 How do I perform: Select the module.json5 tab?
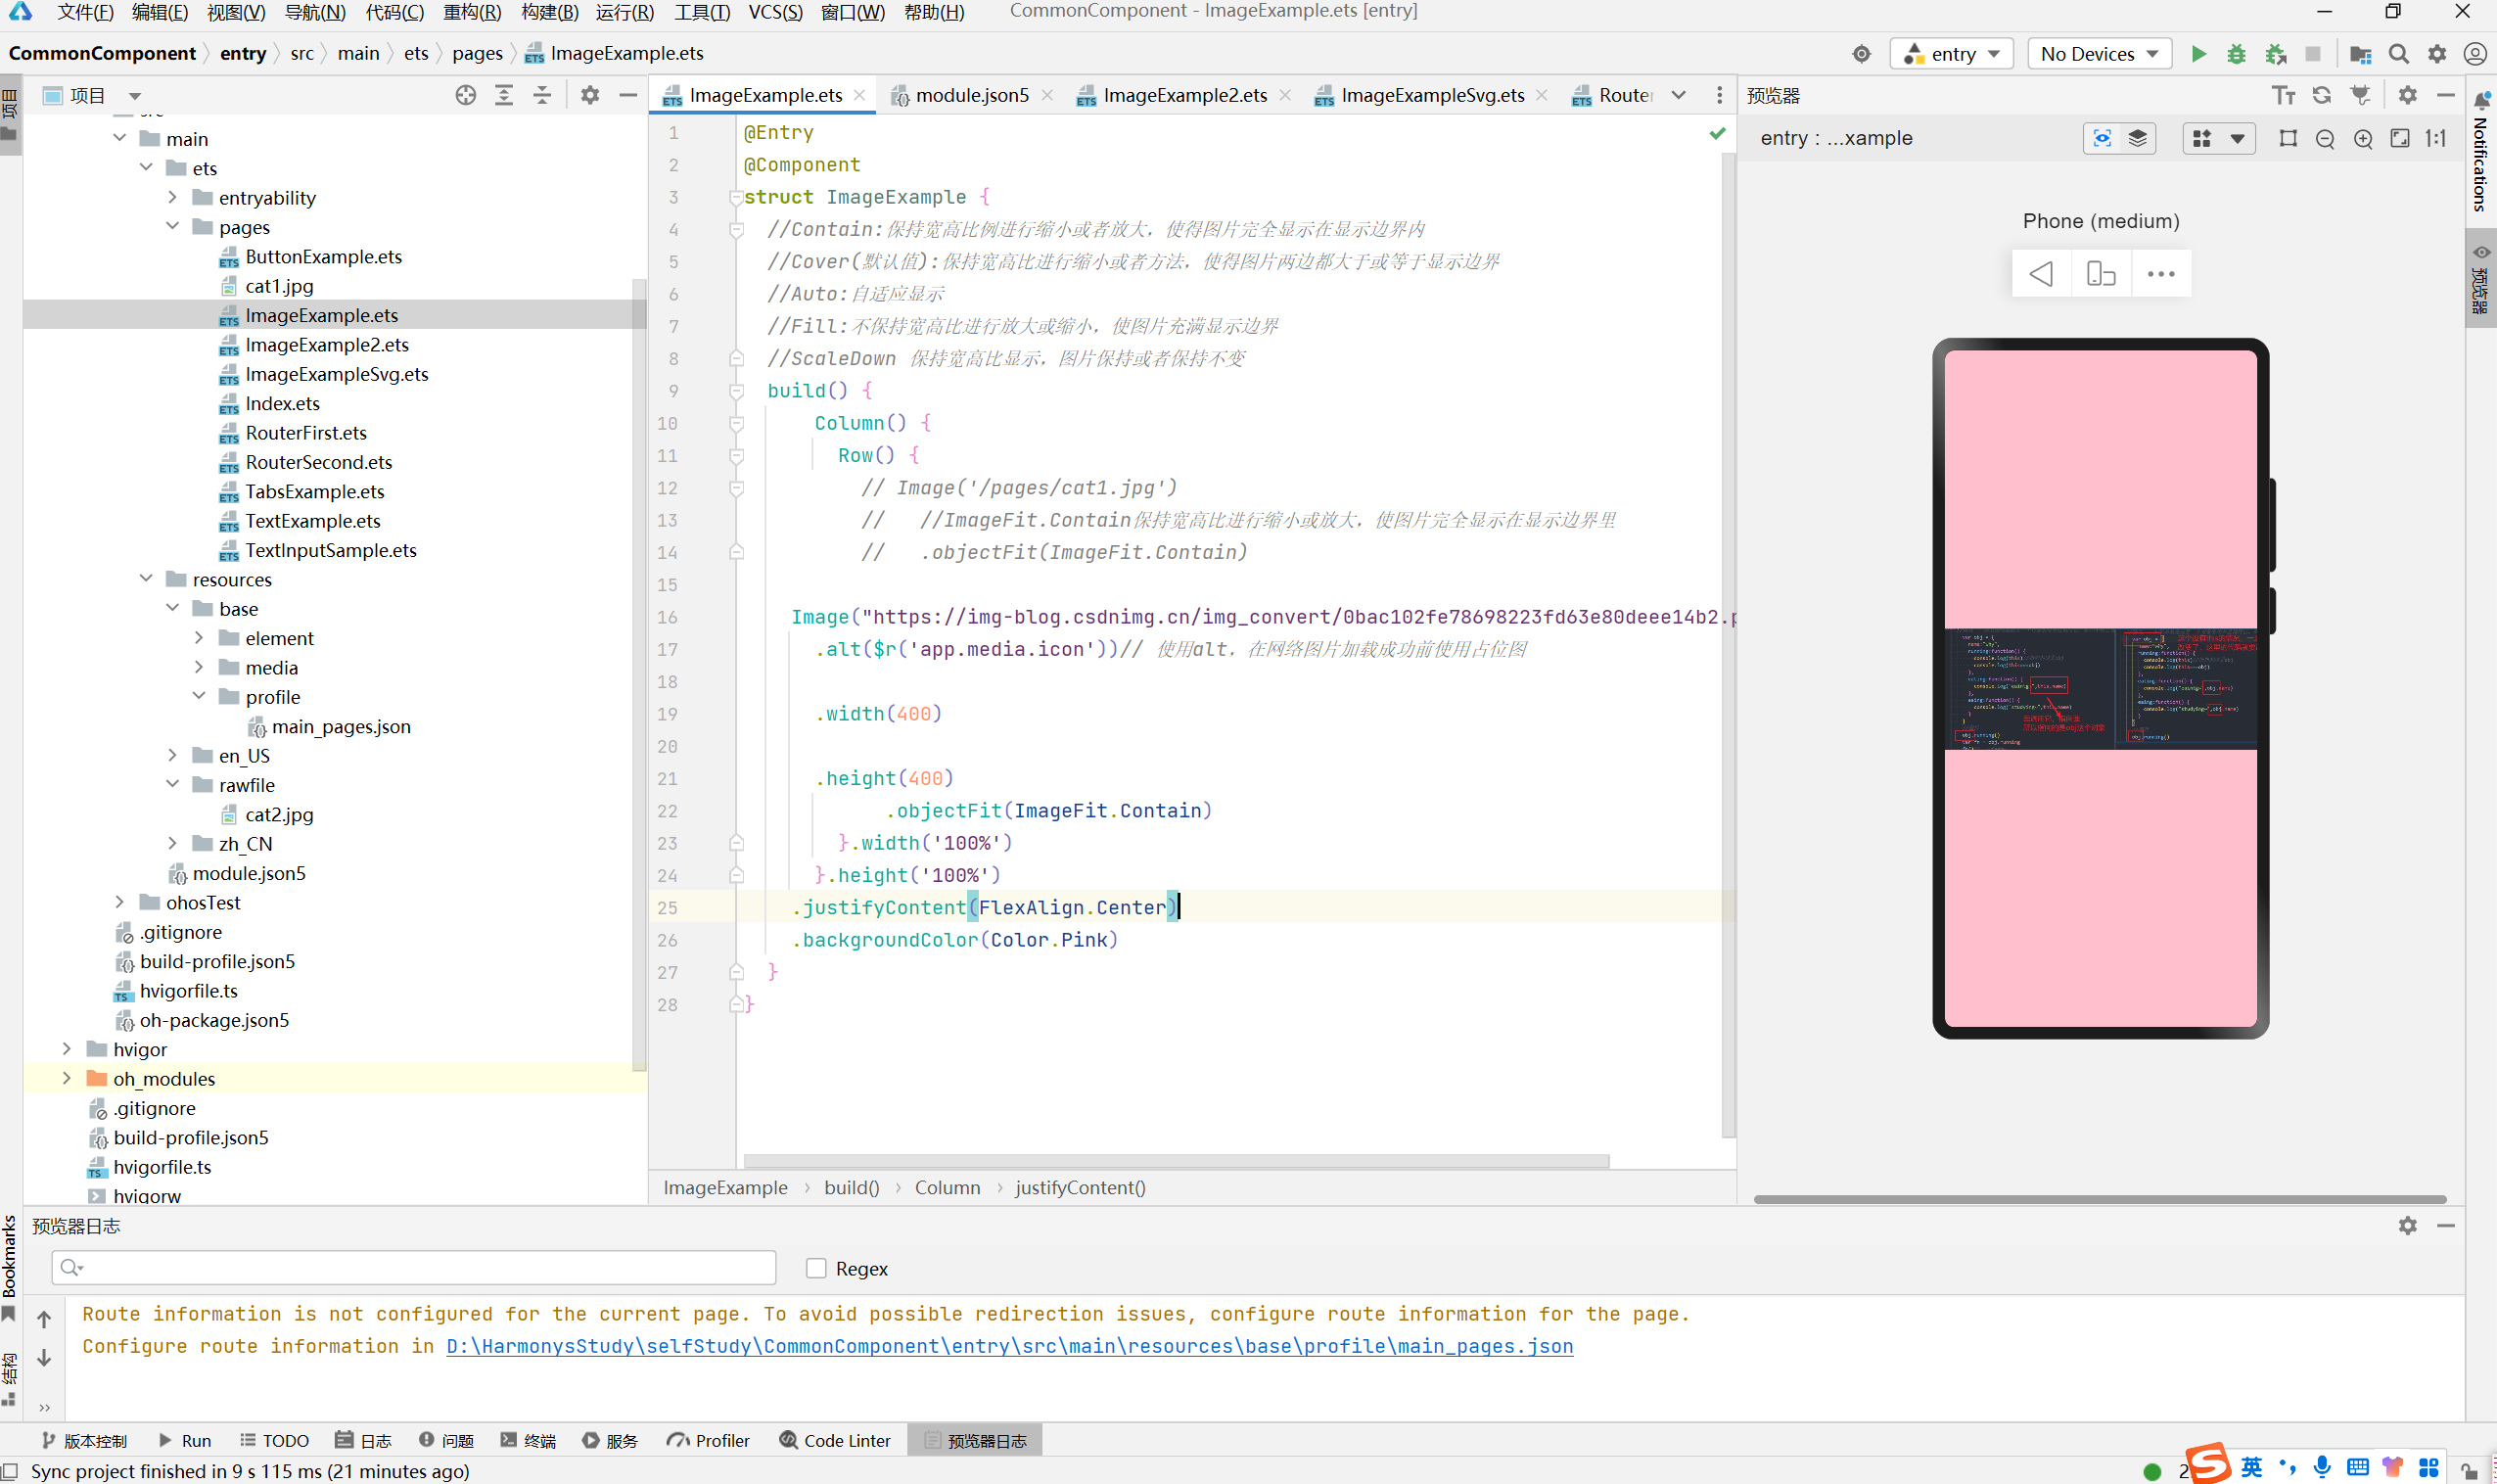966,94
